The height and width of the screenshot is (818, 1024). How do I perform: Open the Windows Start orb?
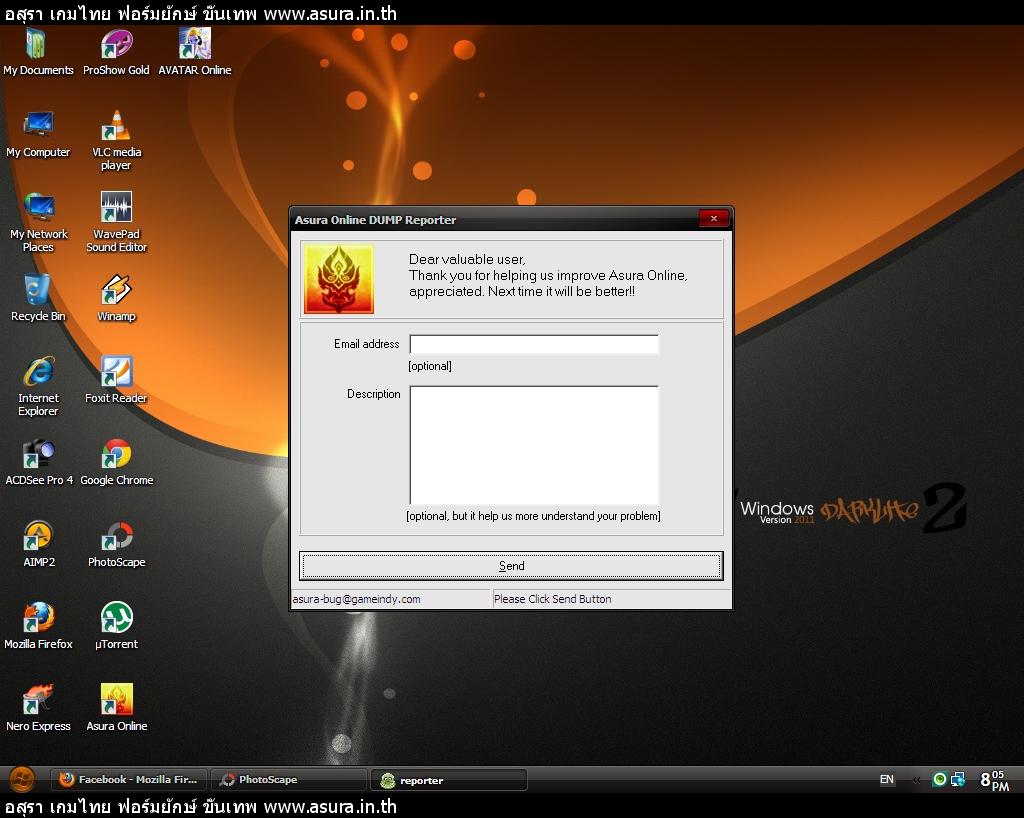pyautogui.click(x=22, y=779)
